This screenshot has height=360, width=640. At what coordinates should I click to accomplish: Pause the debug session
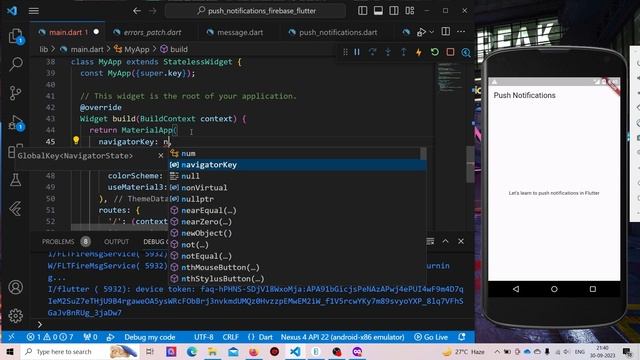[357, 52]
